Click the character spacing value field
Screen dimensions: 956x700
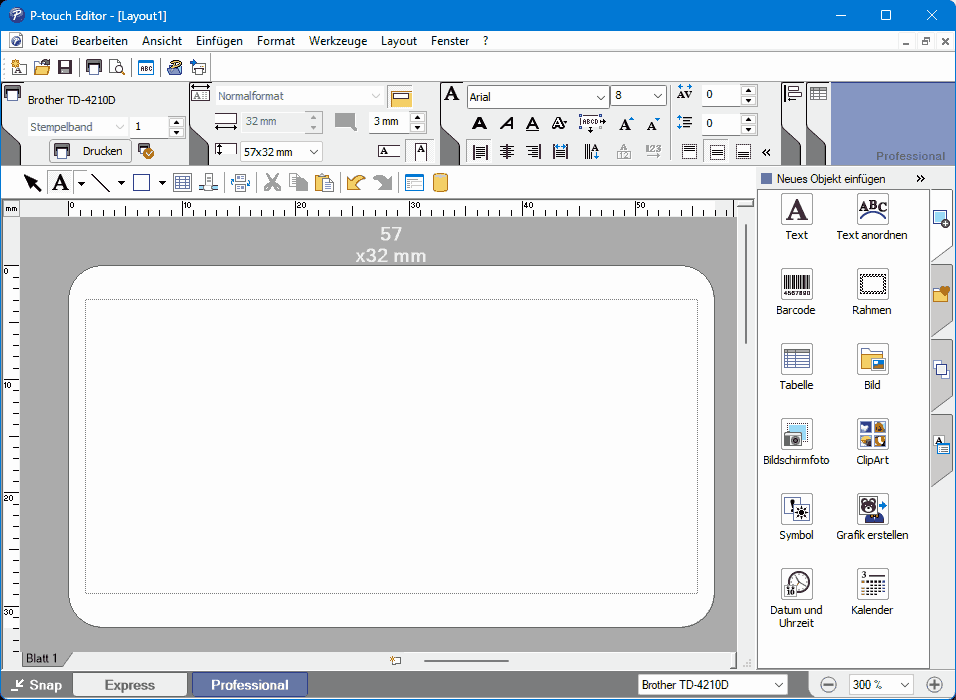coord(721,95)
